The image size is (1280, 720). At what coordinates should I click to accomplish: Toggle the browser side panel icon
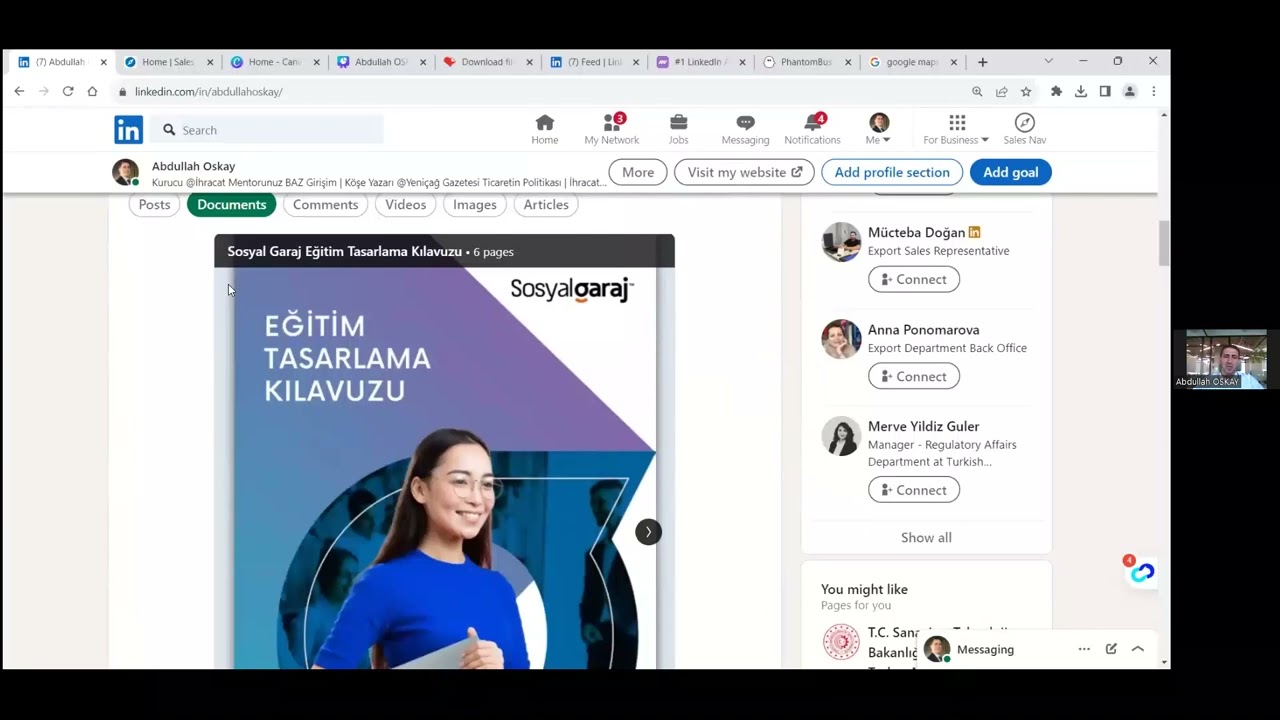[1105, 91]
